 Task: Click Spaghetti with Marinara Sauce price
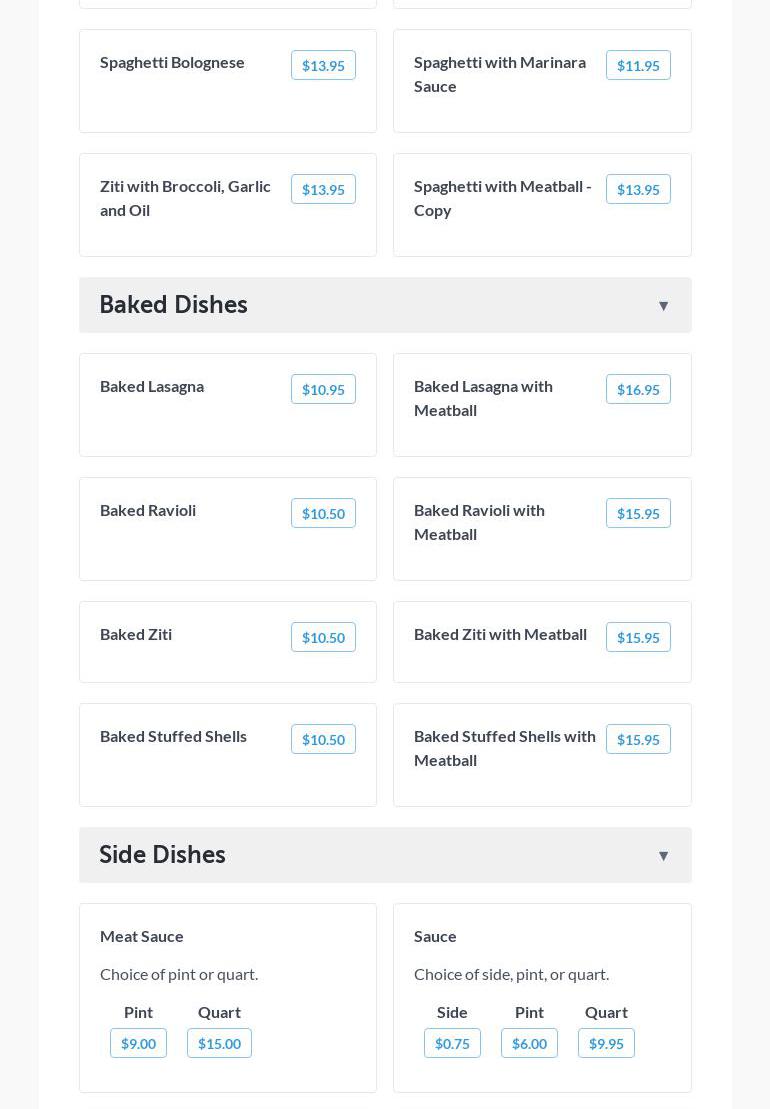pos(638,66)
